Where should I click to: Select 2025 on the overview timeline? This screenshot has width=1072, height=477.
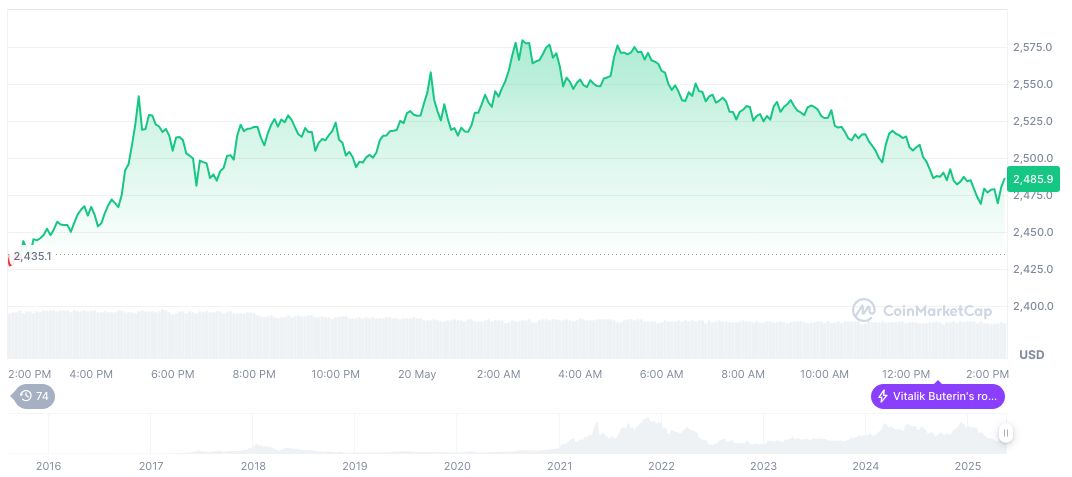click(967, 466)
